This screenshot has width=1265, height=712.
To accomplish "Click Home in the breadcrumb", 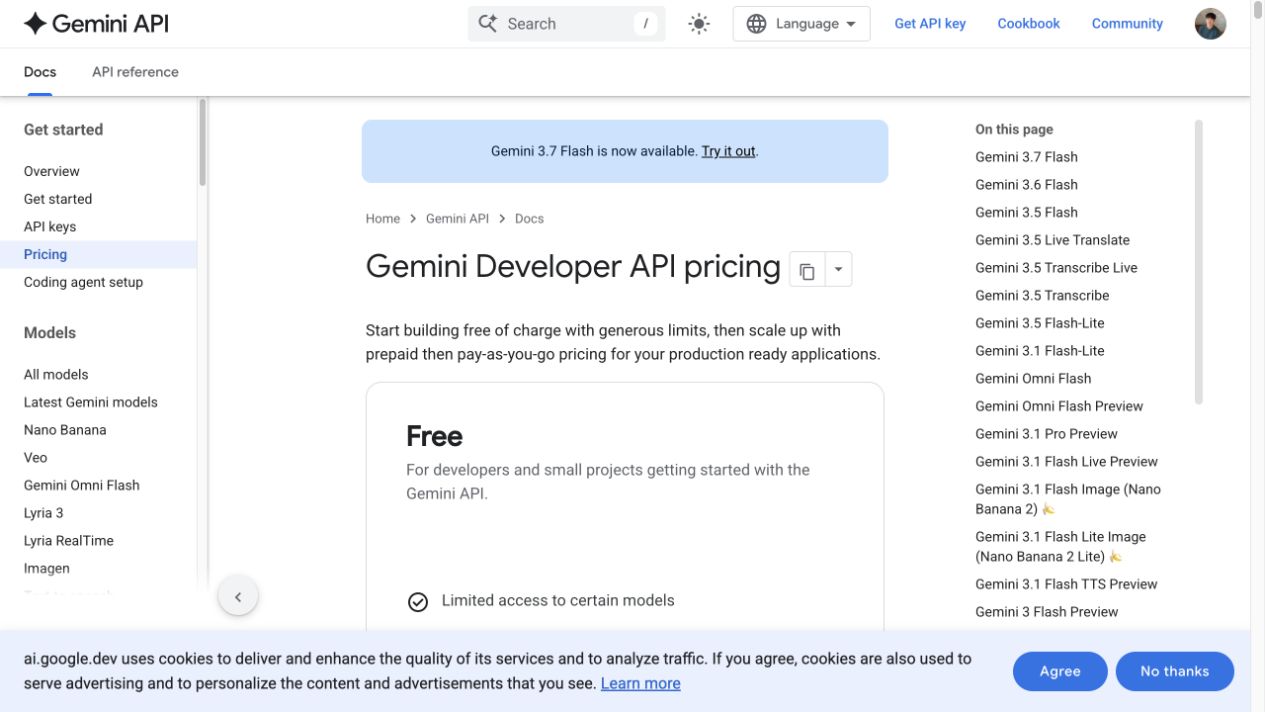I will (x=383, y=218).
